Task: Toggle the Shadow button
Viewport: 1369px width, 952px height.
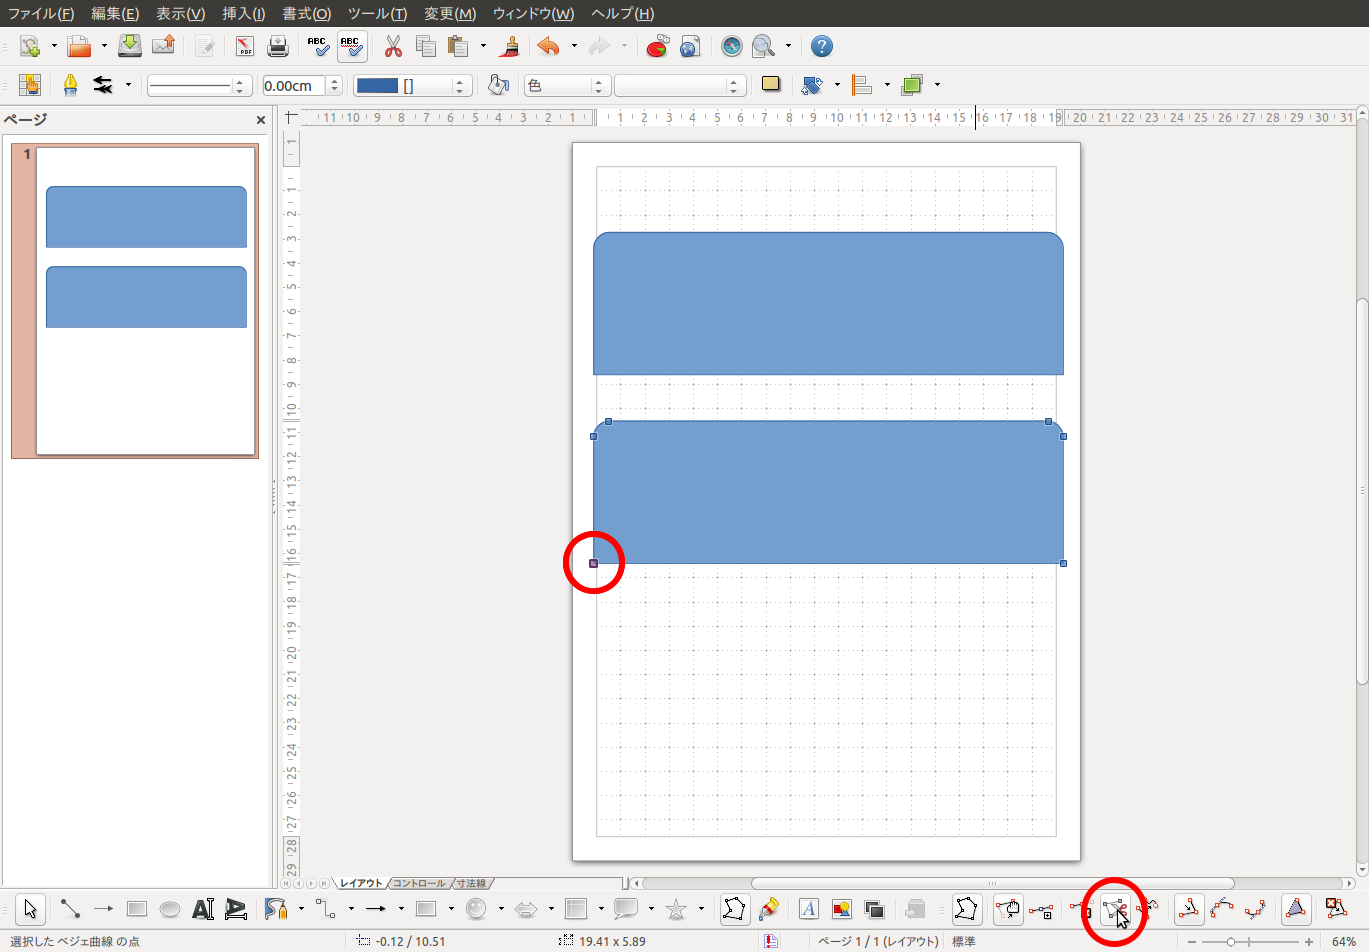Action: pos(771,85)
